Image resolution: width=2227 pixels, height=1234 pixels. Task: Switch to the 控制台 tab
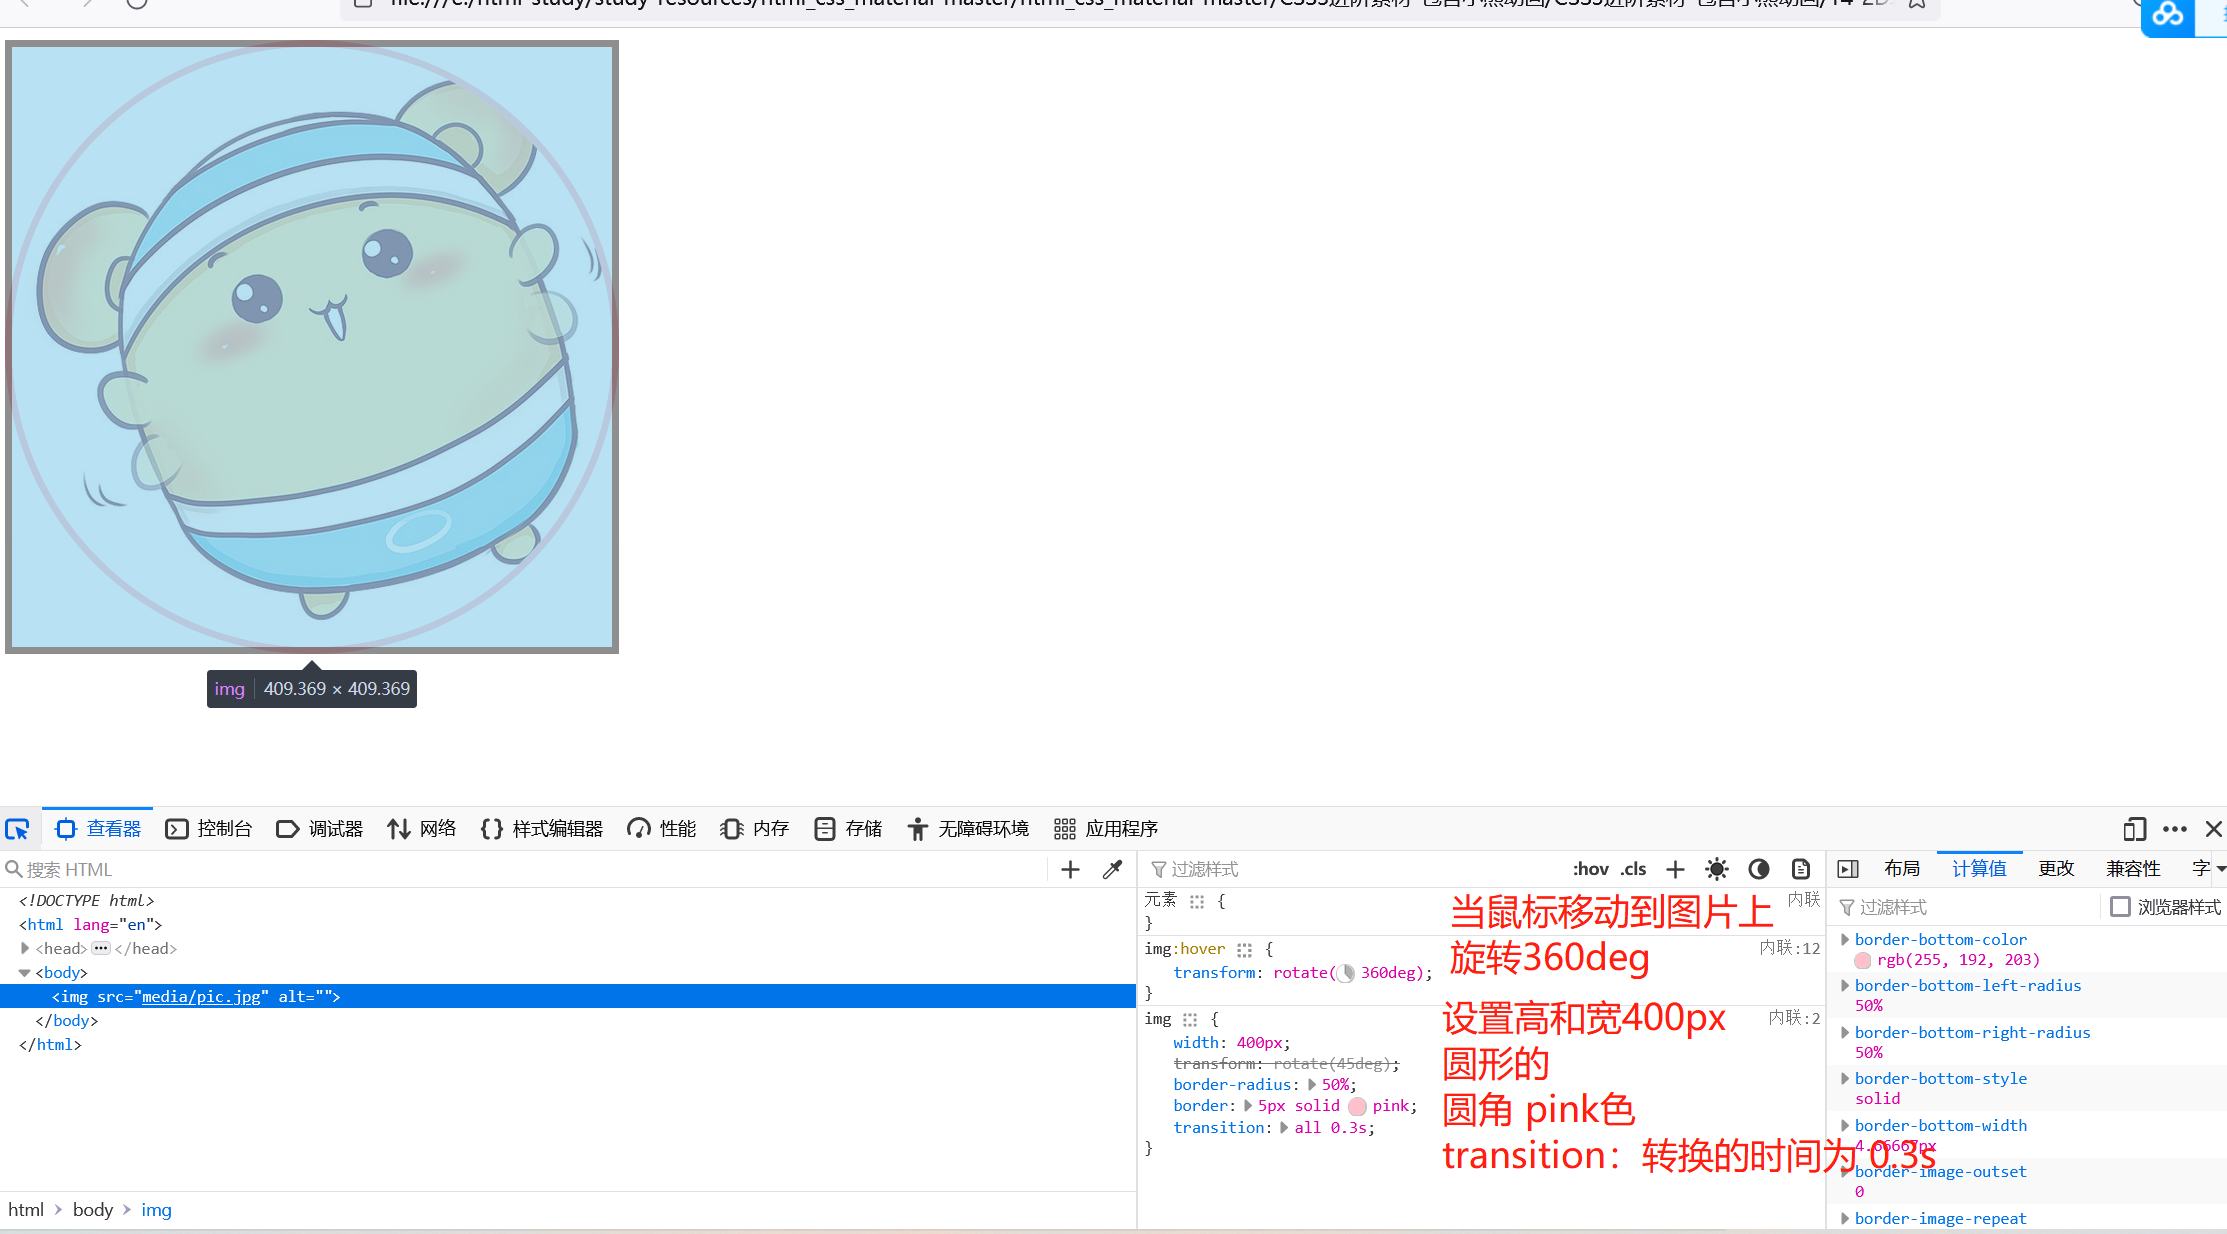click(209, 829)
